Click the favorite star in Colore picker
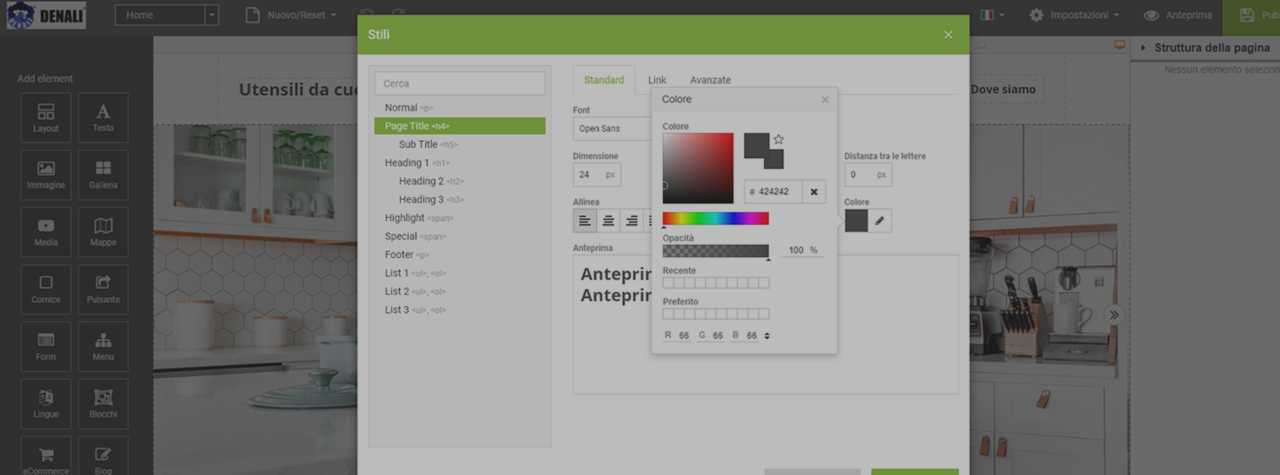Image resolution: width=1280 pixels, height=475 pixels. coord(778,140)
